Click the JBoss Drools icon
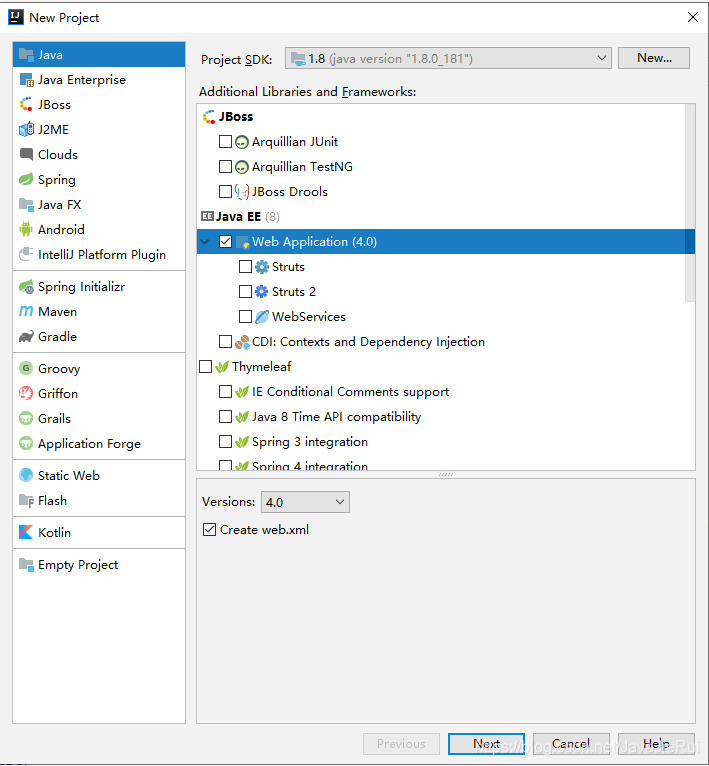The height and width of the screenshot is (766, 709). pos(242,192)
